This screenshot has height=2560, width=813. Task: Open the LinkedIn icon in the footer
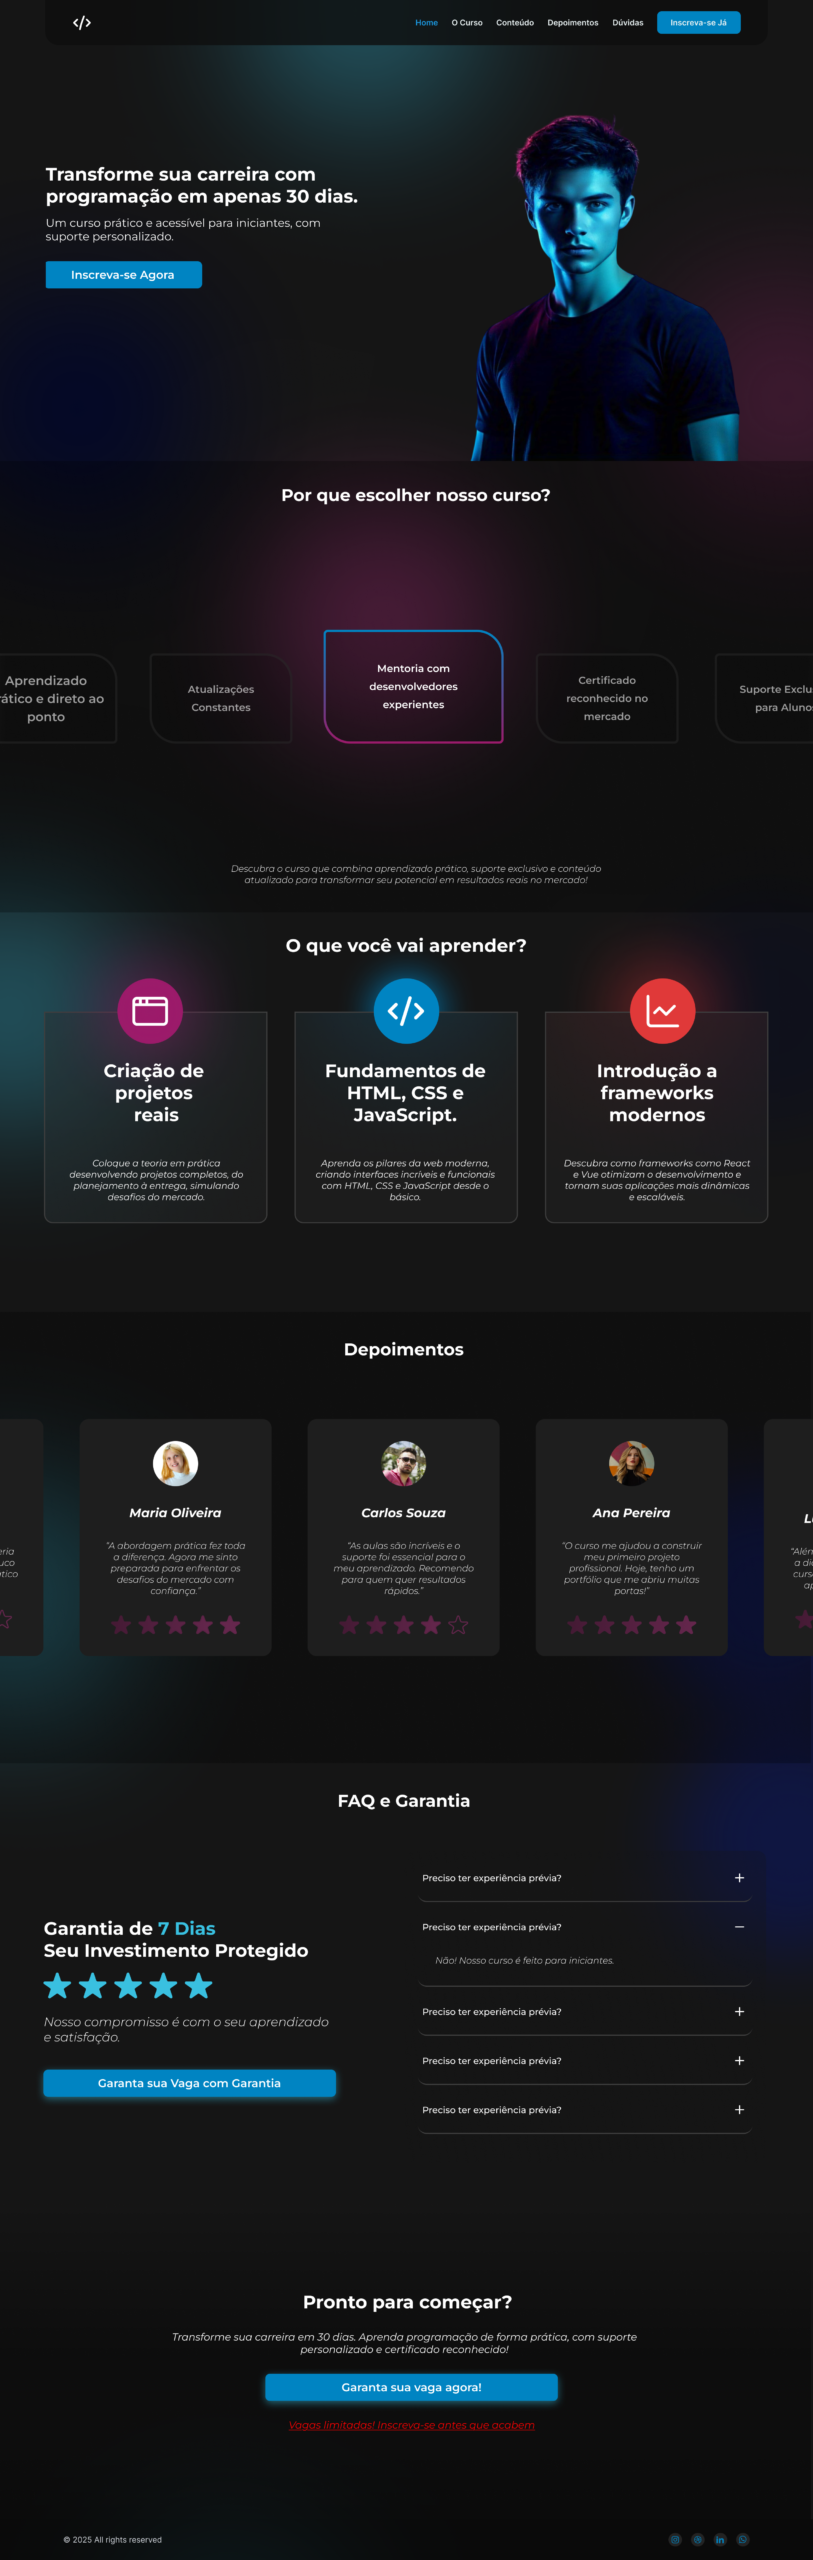pos(720,2539)
